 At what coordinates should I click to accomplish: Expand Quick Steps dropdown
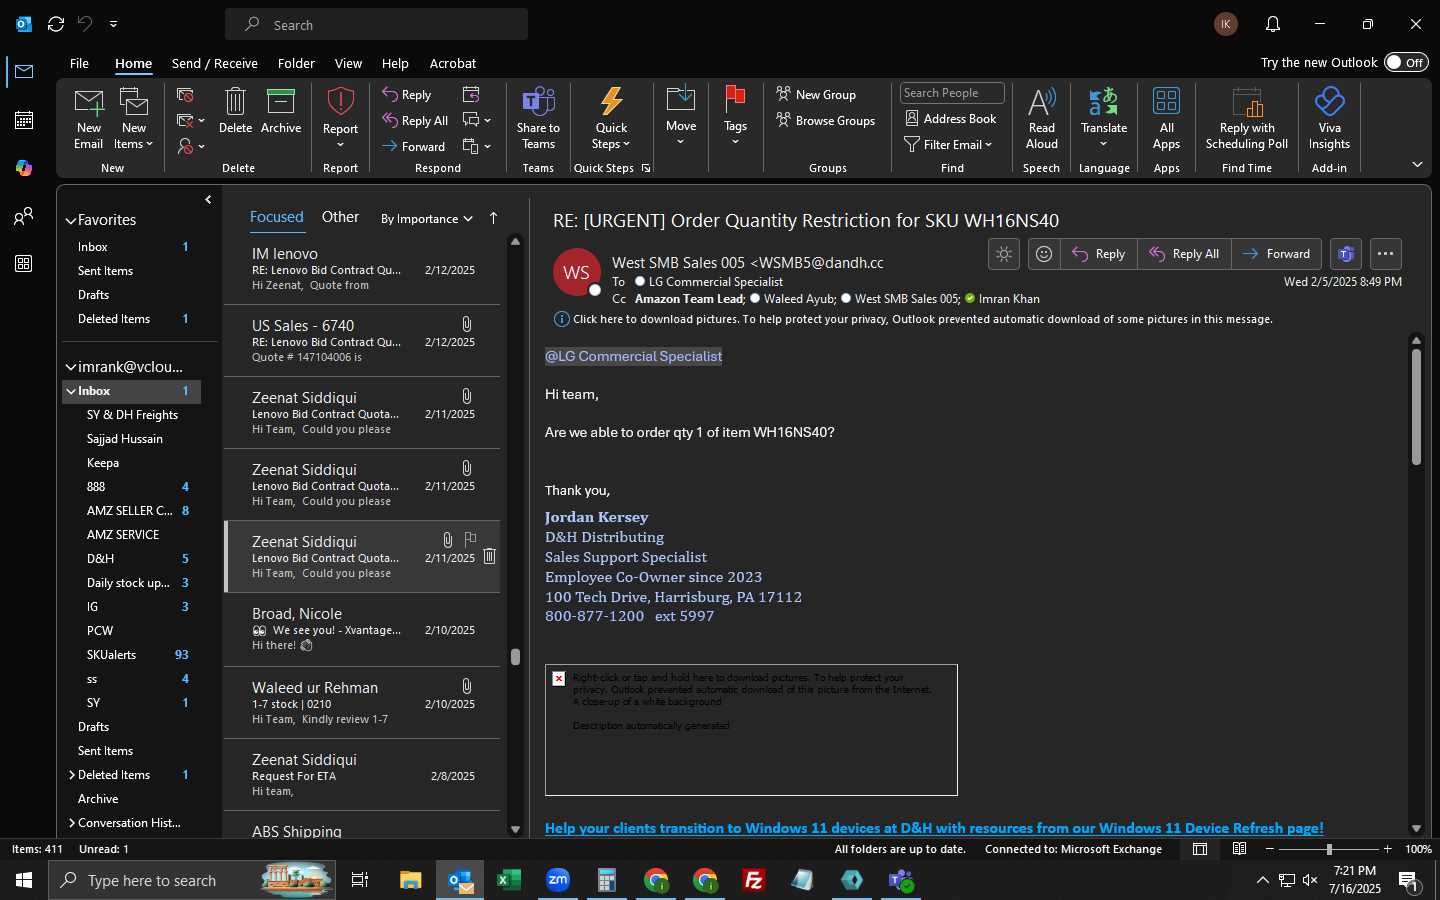click(611, 118)
